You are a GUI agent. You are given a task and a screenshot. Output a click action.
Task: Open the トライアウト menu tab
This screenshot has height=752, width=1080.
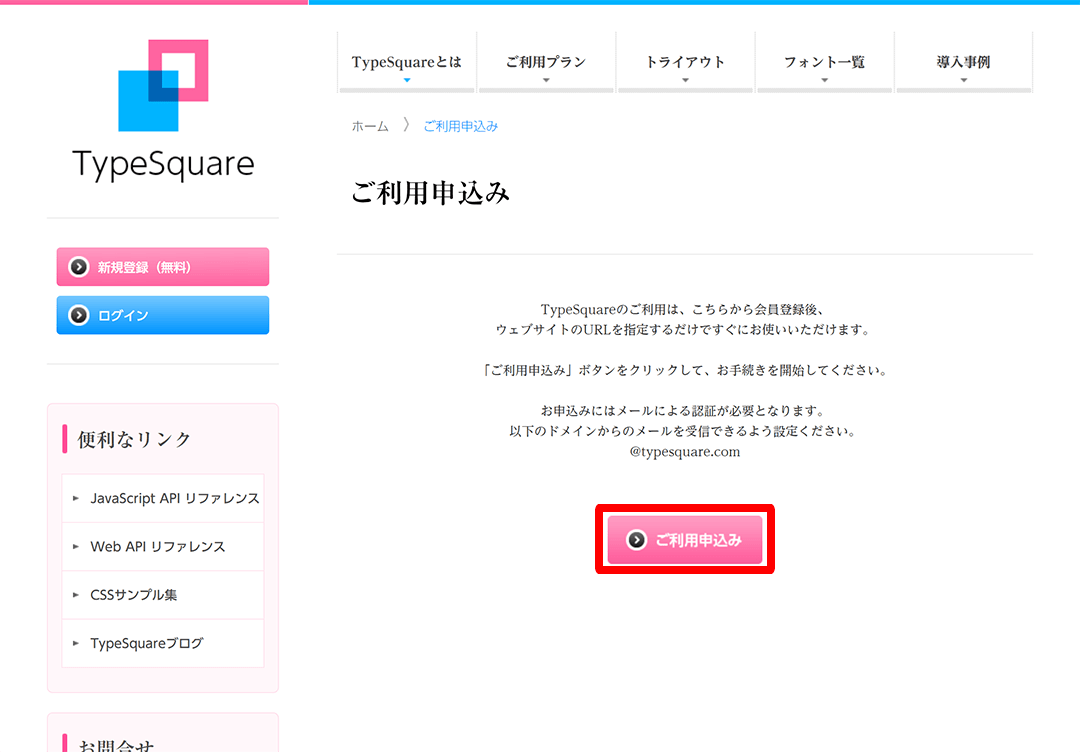click(x=685, y=62)
